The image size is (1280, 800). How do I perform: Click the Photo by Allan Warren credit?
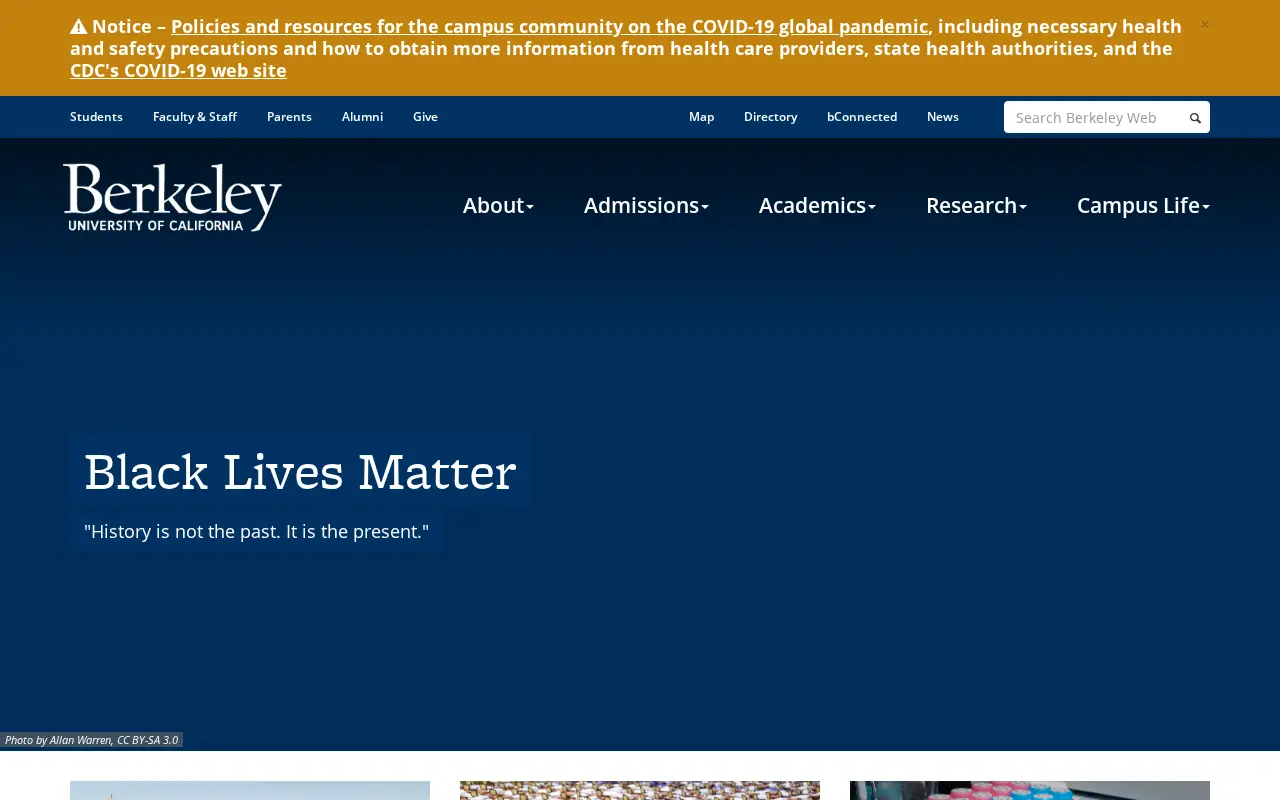(91, 740)
